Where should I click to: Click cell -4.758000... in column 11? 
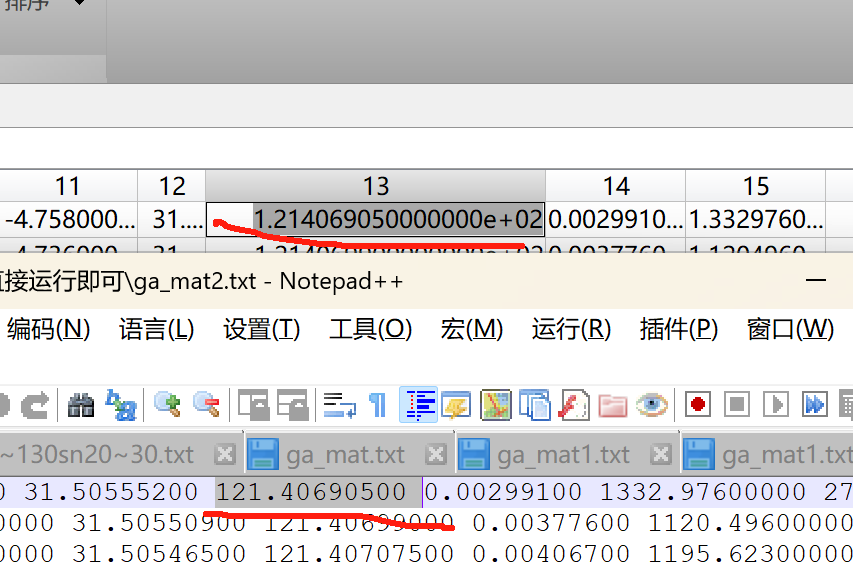click(69, 219)
